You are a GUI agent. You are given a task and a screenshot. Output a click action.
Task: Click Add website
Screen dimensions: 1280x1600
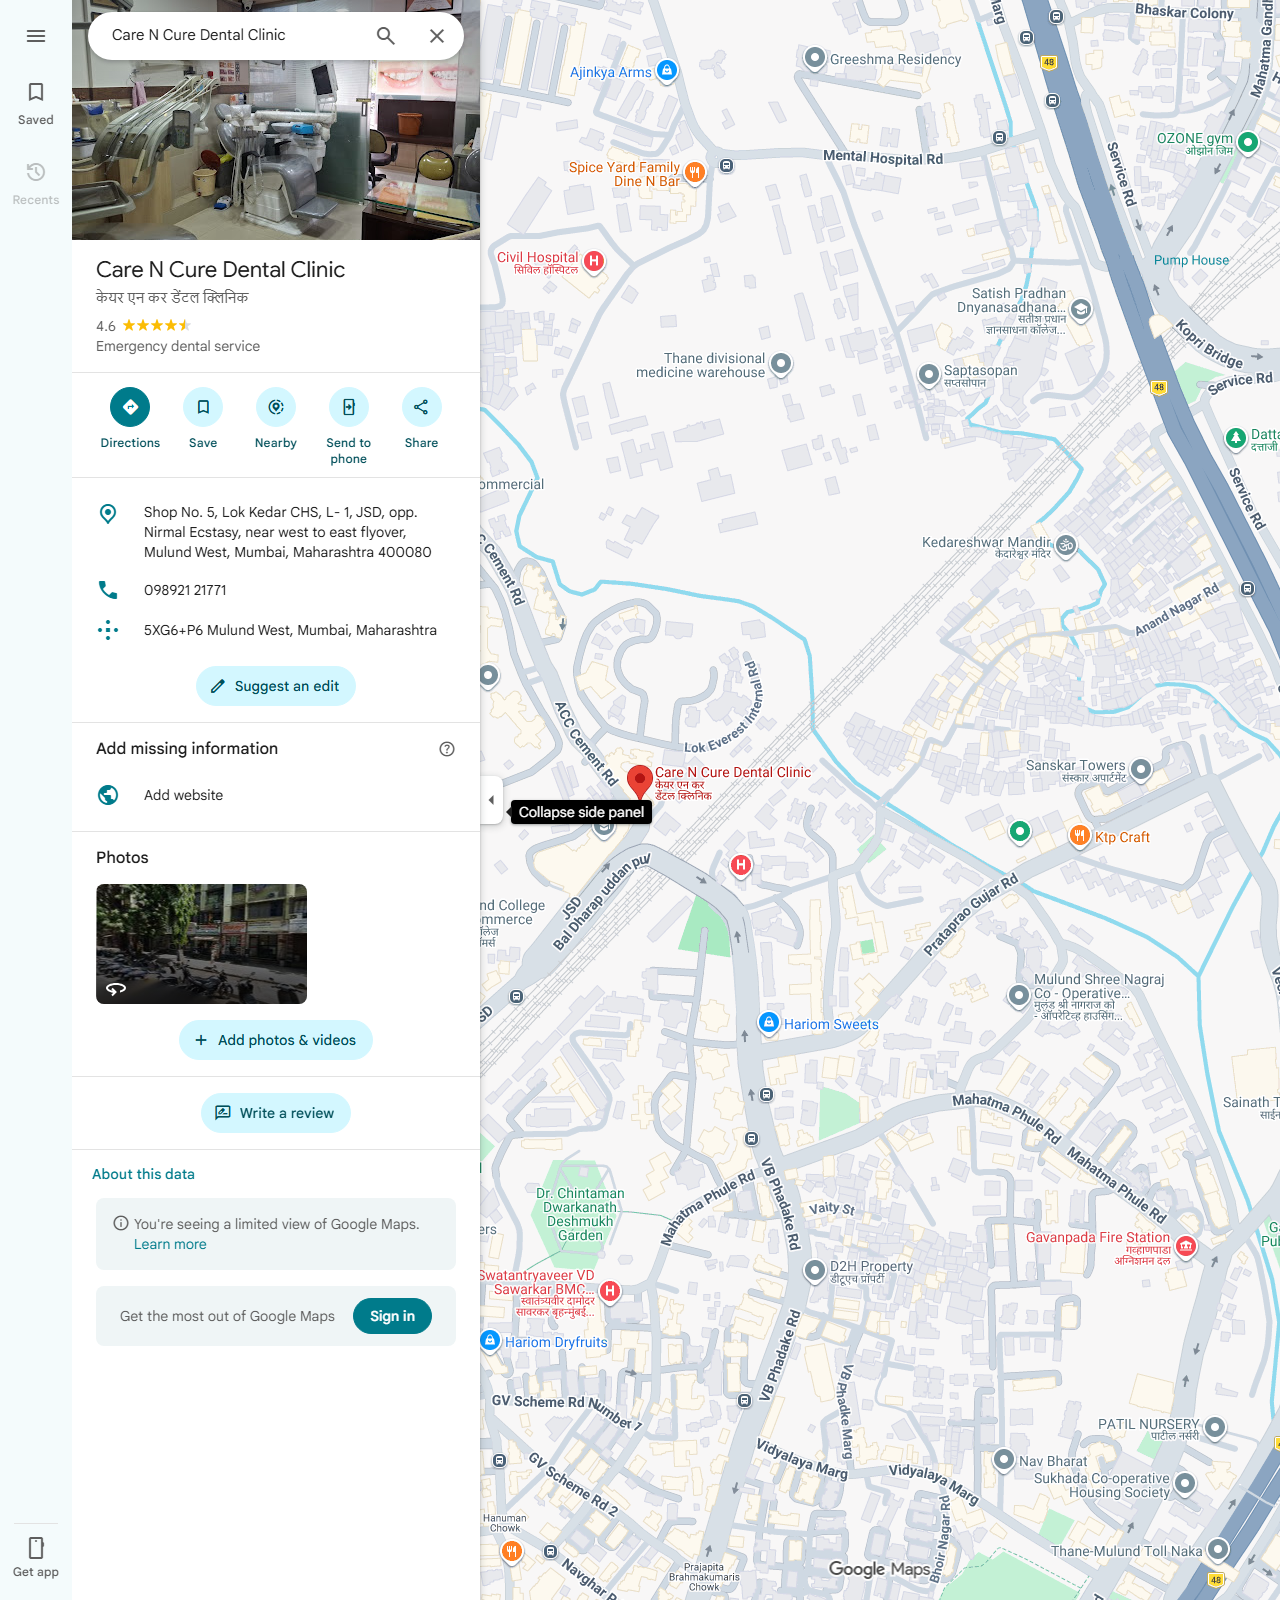(x=276, y=795)
